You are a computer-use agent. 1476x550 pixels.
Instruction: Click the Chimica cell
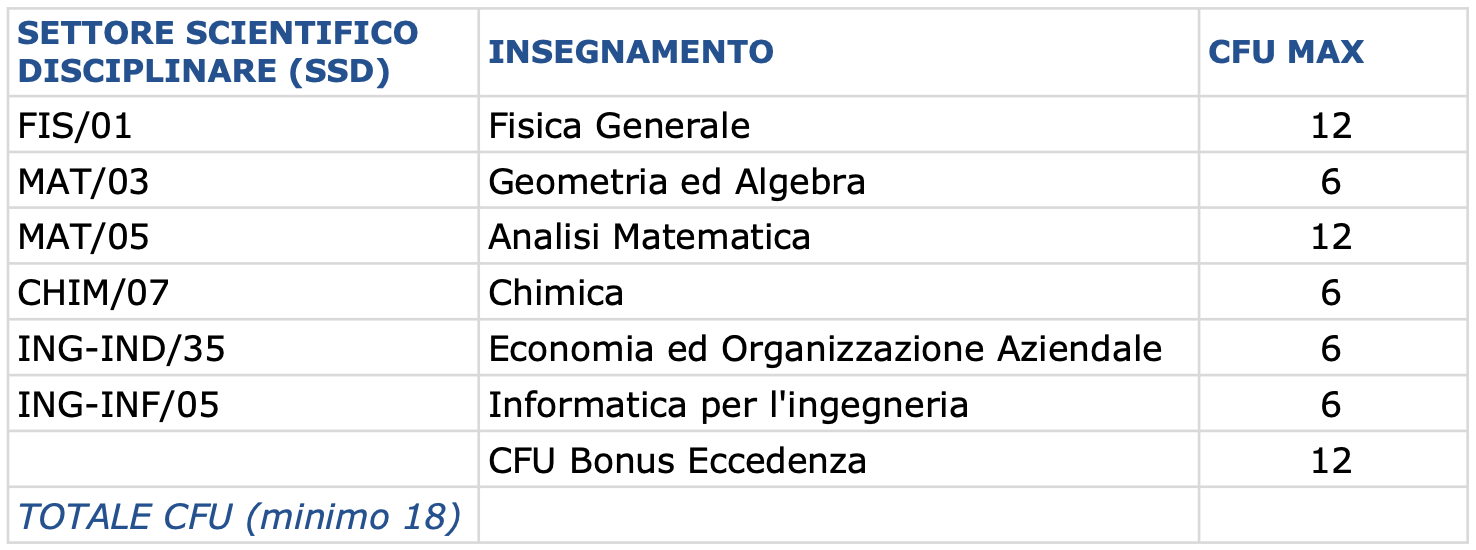(838, 293)
